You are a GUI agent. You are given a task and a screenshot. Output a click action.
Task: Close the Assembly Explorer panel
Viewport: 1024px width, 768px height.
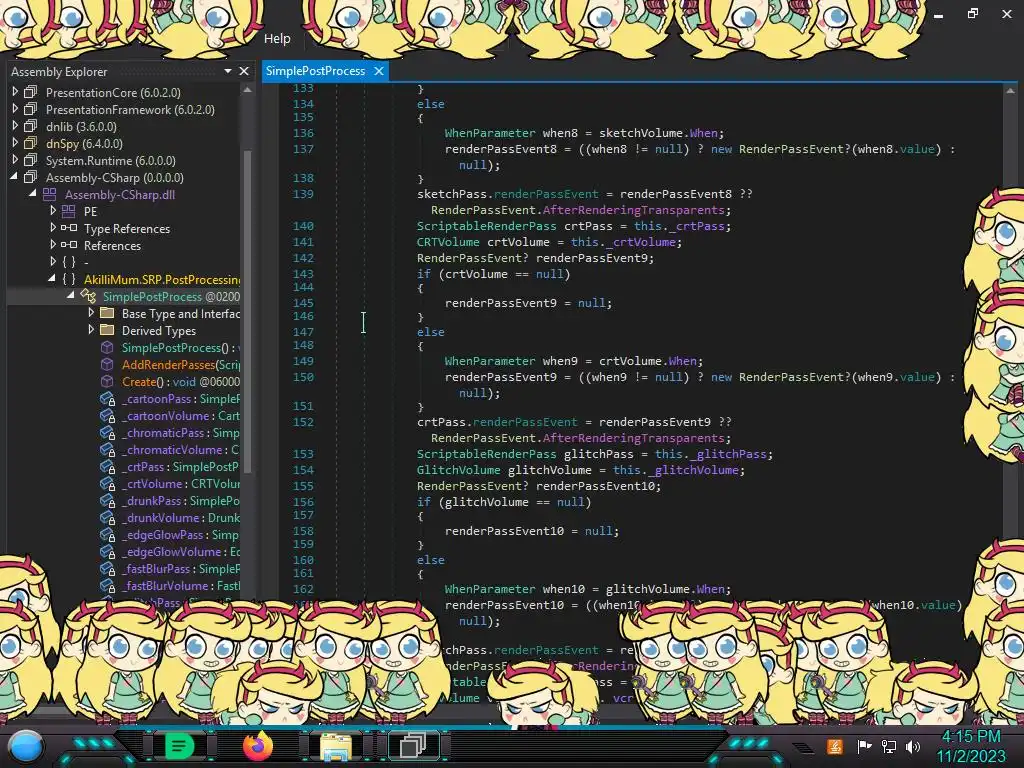(x=244, y=71)
